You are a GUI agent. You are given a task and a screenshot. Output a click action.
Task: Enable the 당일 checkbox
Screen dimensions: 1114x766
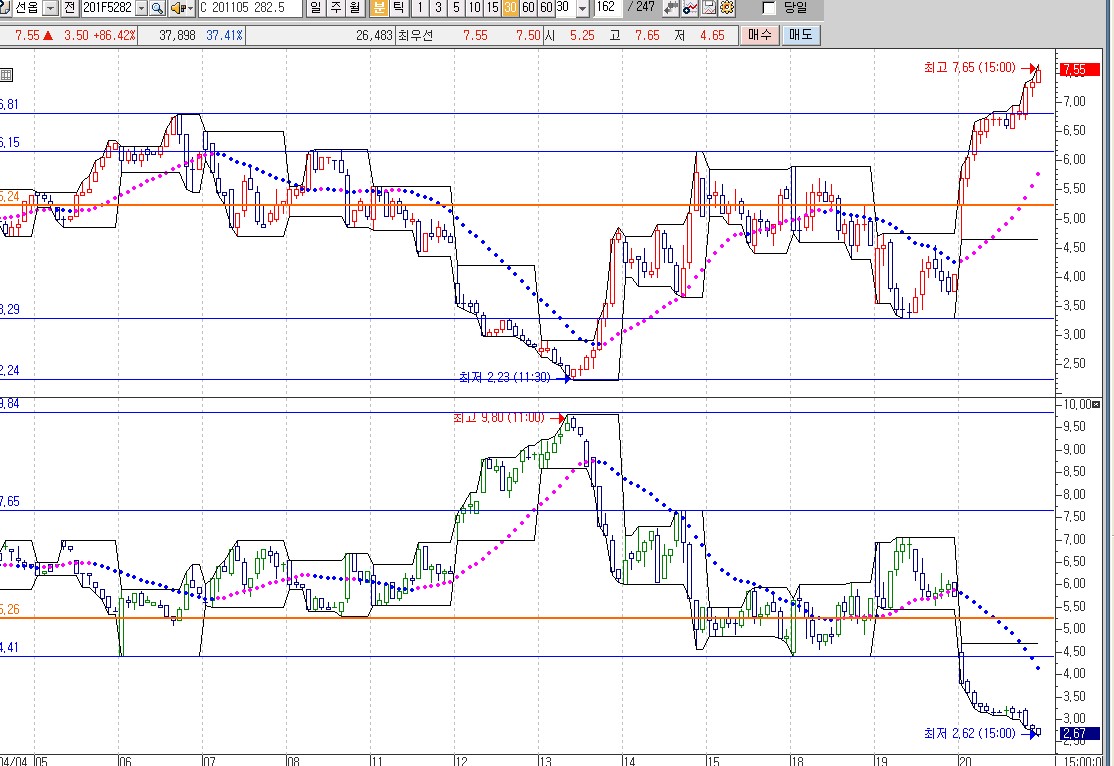click(x=768, y=8)
